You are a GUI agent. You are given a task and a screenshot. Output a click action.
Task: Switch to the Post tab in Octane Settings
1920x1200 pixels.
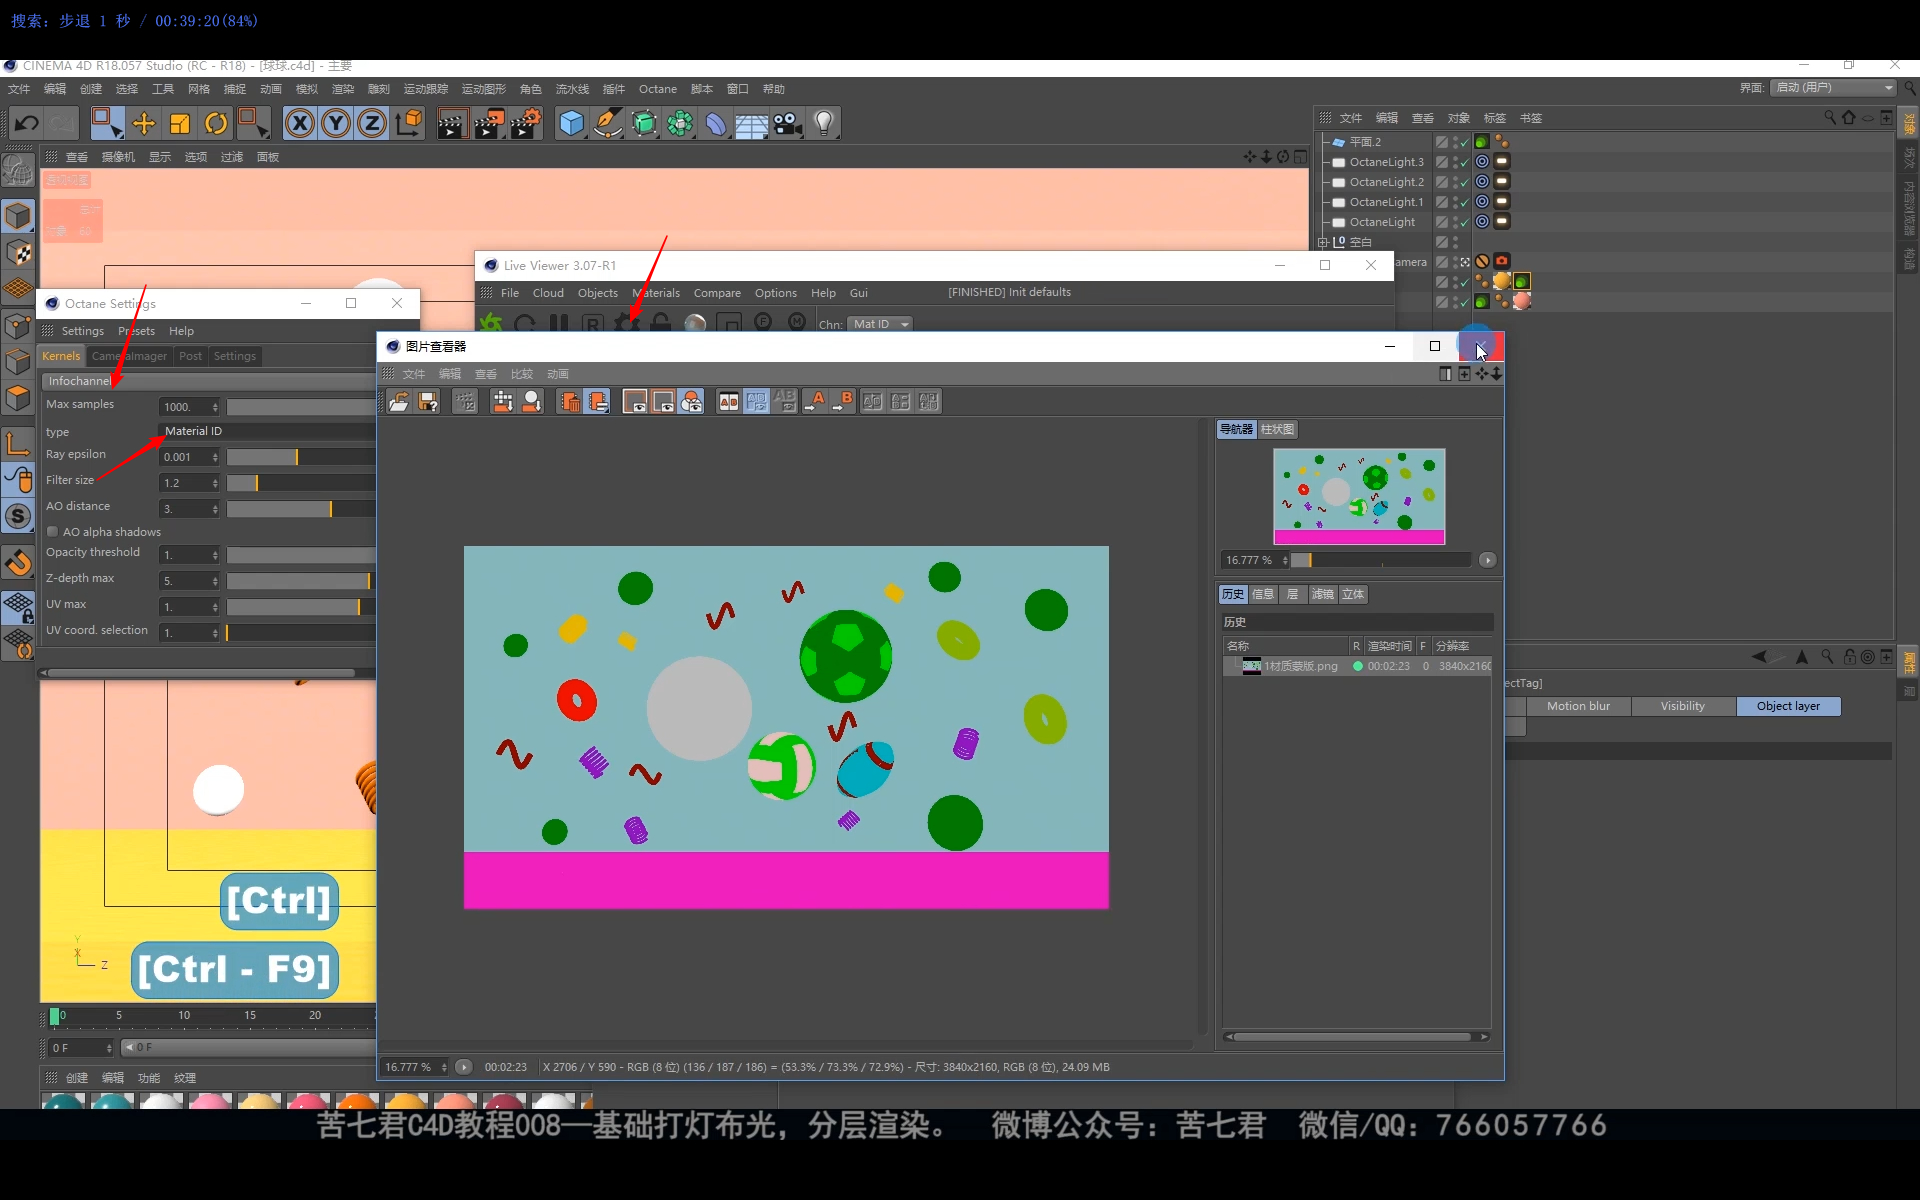(x=190, y=356)
